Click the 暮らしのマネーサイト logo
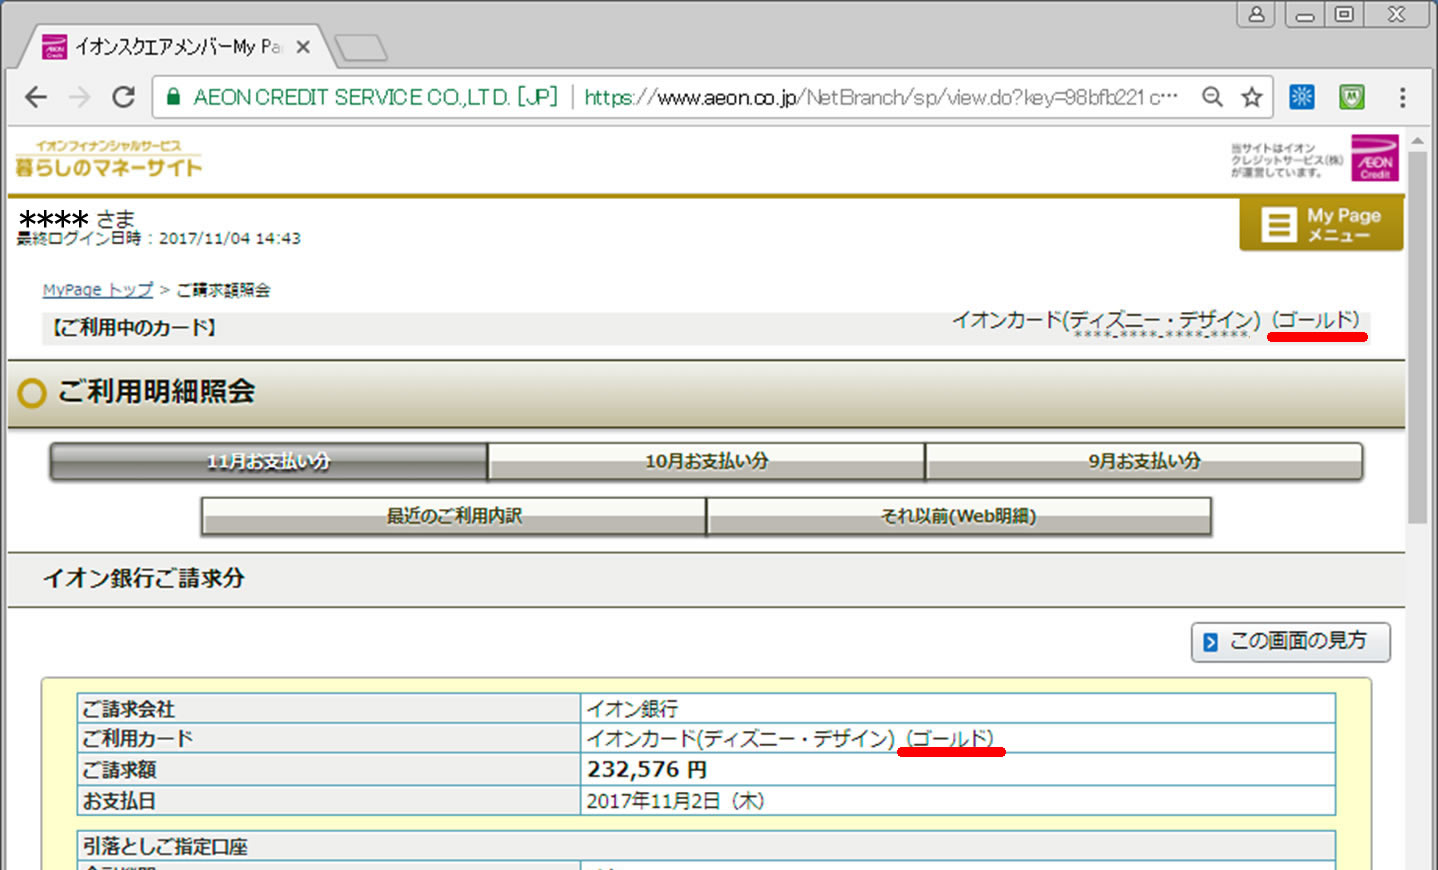Viewport: 1438px width, 870px height. tap(109, 160)
